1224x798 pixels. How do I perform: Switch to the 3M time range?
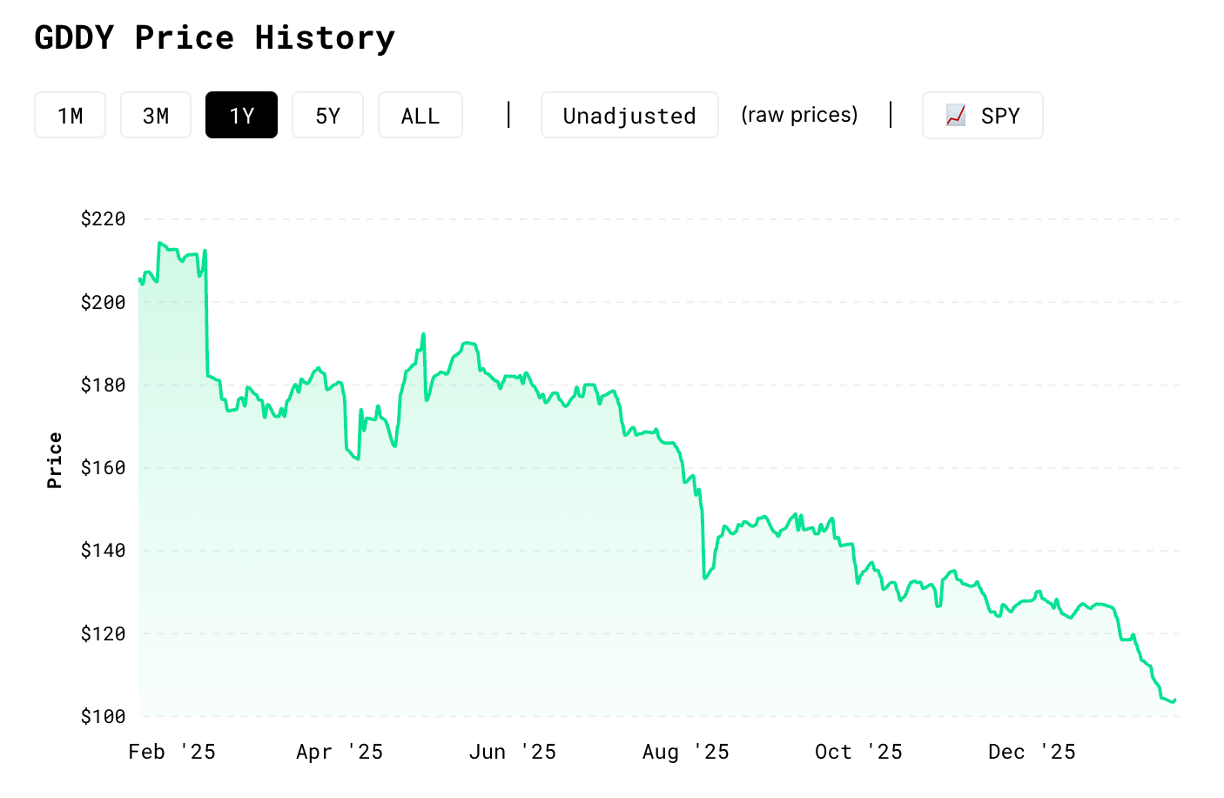(x=156, y=115)
